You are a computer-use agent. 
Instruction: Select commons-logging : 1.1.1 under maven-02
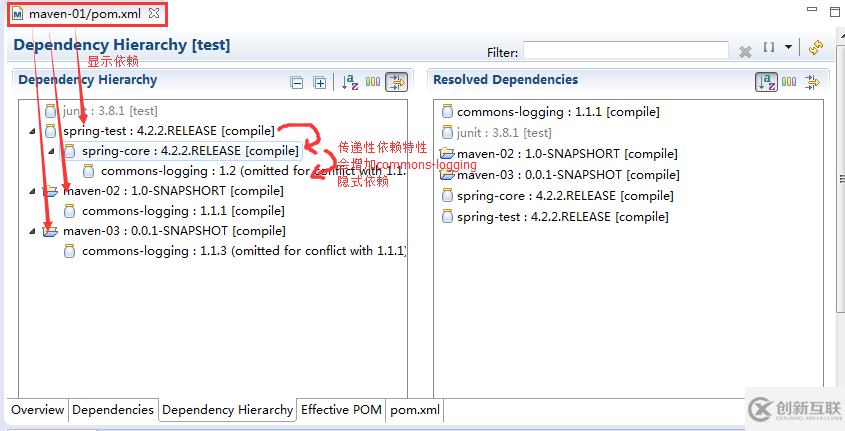(x=183, y=211)
